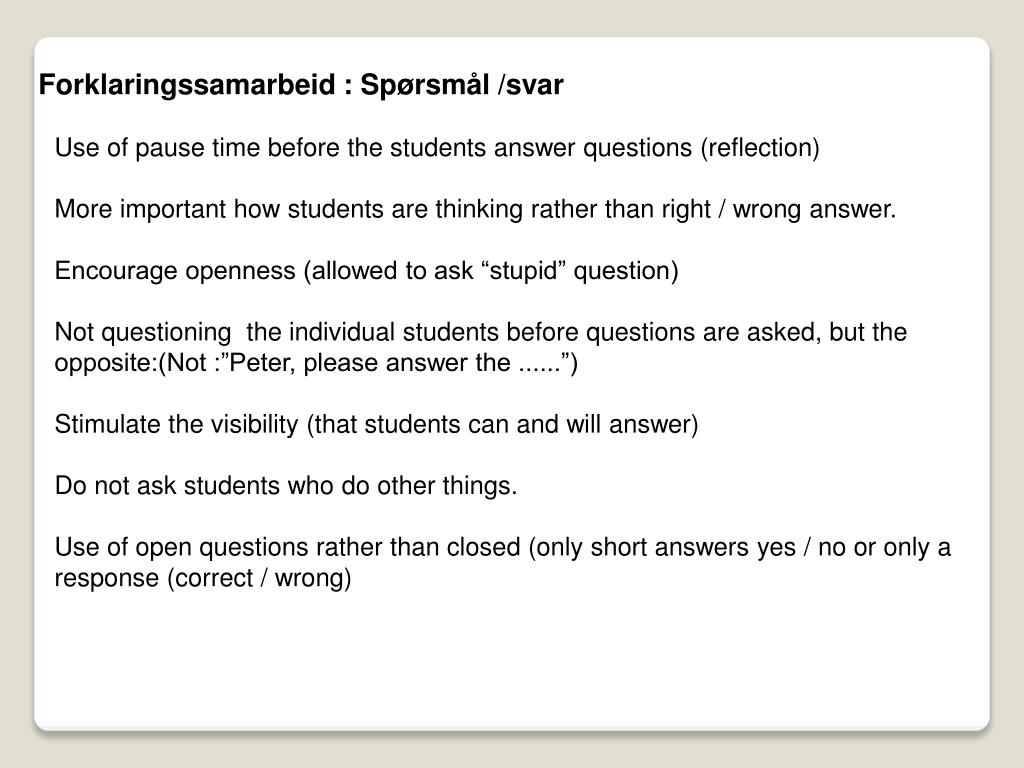Select the word 'reflection' in parentheses
The height and width of the screenshot is (768, 1024).
[760, 148]
